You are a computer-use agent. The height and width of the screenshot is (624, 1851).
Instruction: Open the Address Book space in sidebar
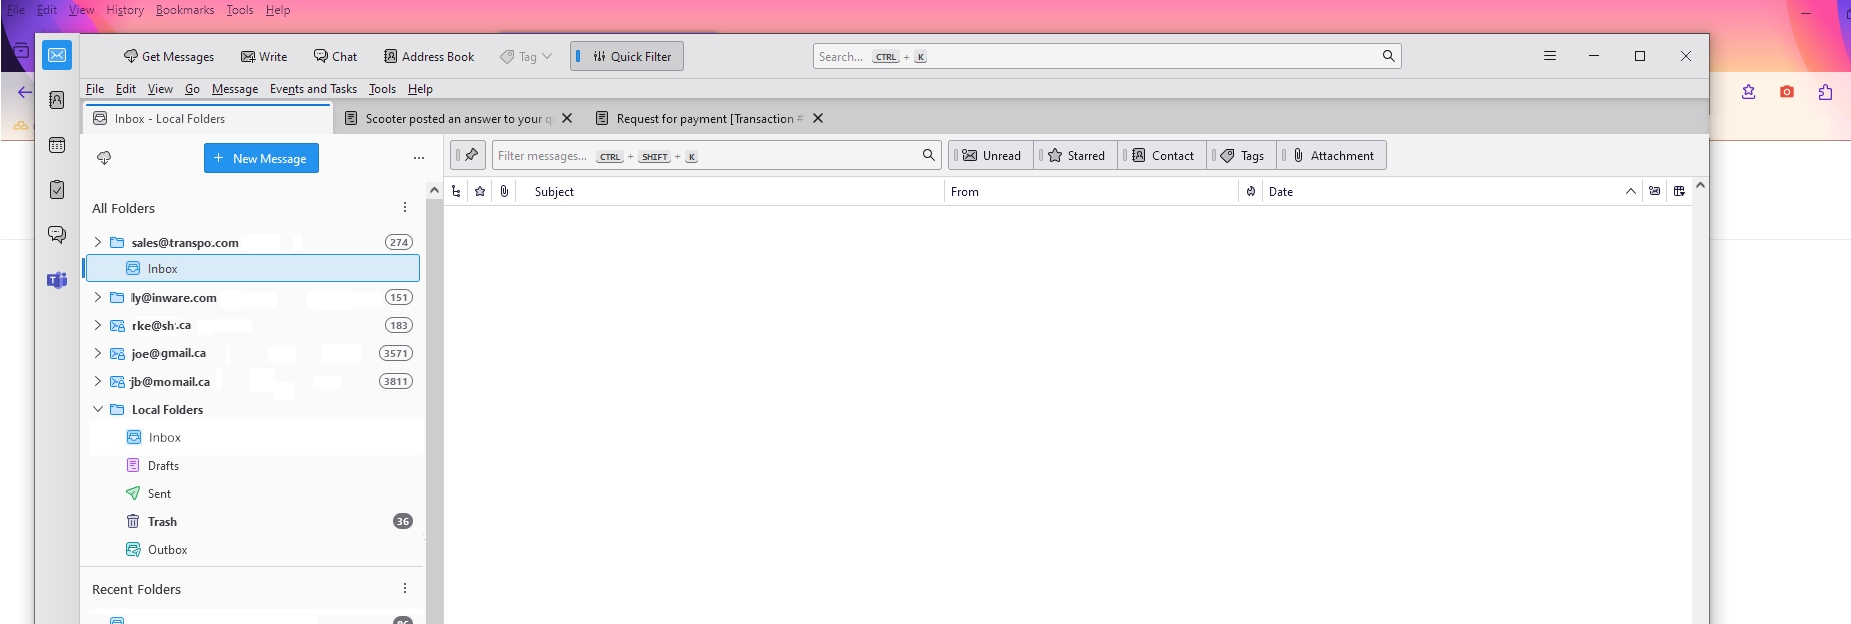point(57,100)
